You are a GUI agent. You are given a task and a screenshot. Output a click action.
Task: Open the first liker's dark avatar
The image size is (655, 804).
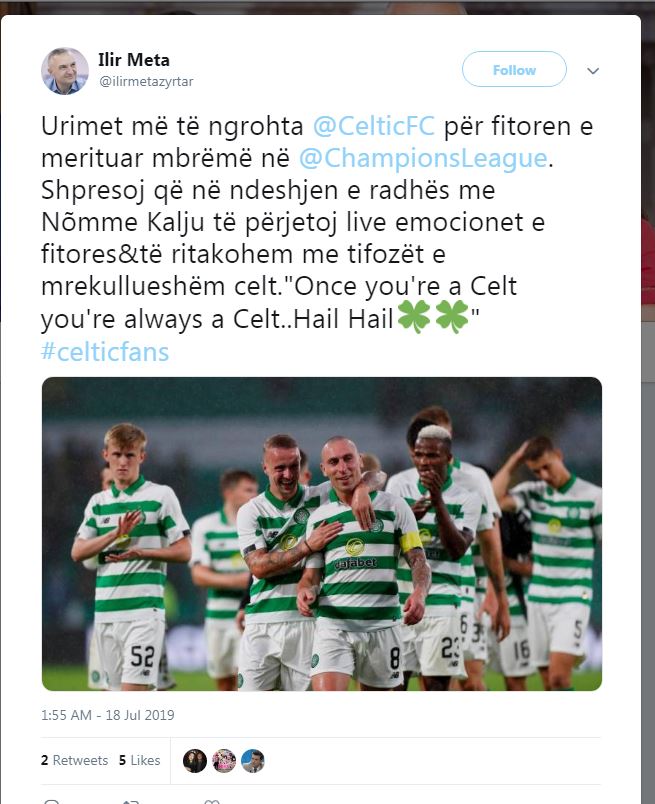[195, 760]
